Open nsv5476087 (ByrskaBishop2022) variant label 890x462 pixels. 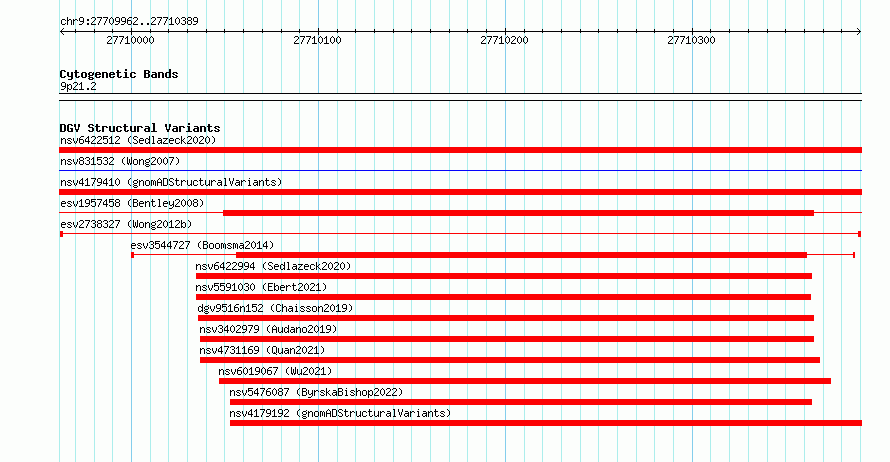[x=316, y=392]
